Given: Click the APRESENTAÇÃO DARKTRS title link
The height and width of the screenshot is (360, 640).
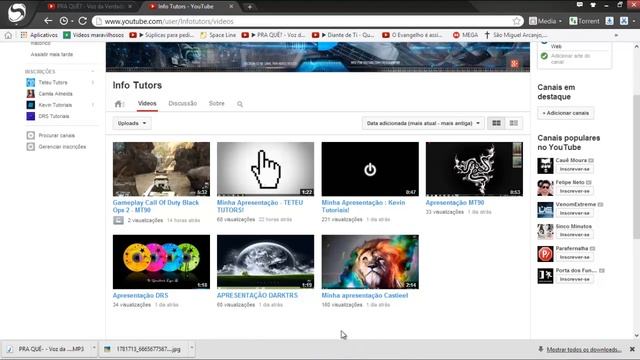Looking at the screenshot, I should (257, 295).
